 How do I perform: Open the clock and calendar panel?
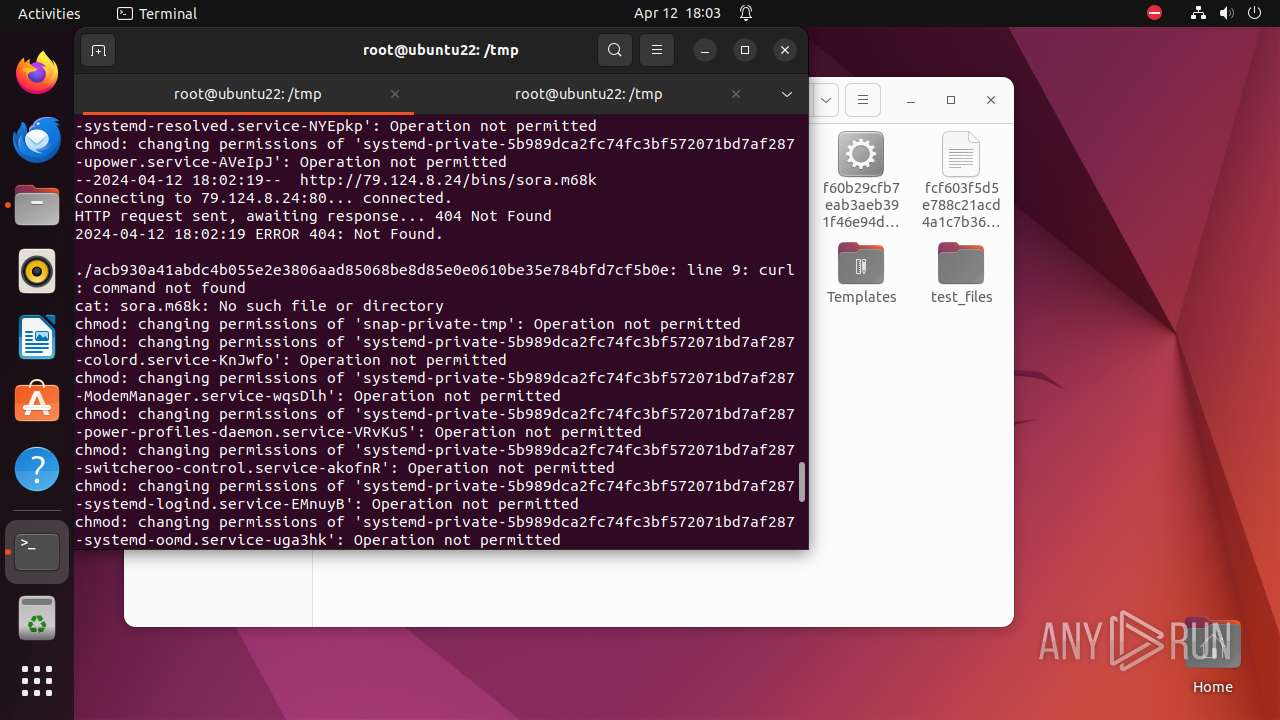click(677, 13)
